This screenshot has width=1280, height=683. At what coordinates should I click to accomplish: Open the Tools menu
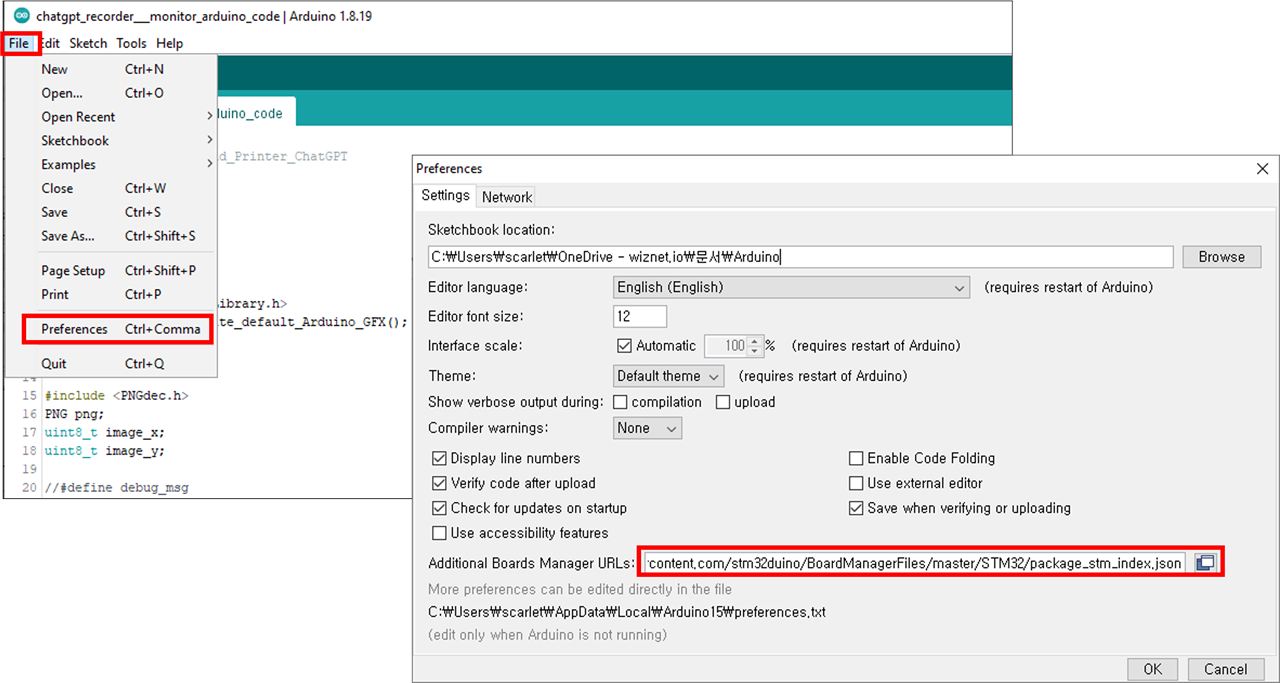131,43
